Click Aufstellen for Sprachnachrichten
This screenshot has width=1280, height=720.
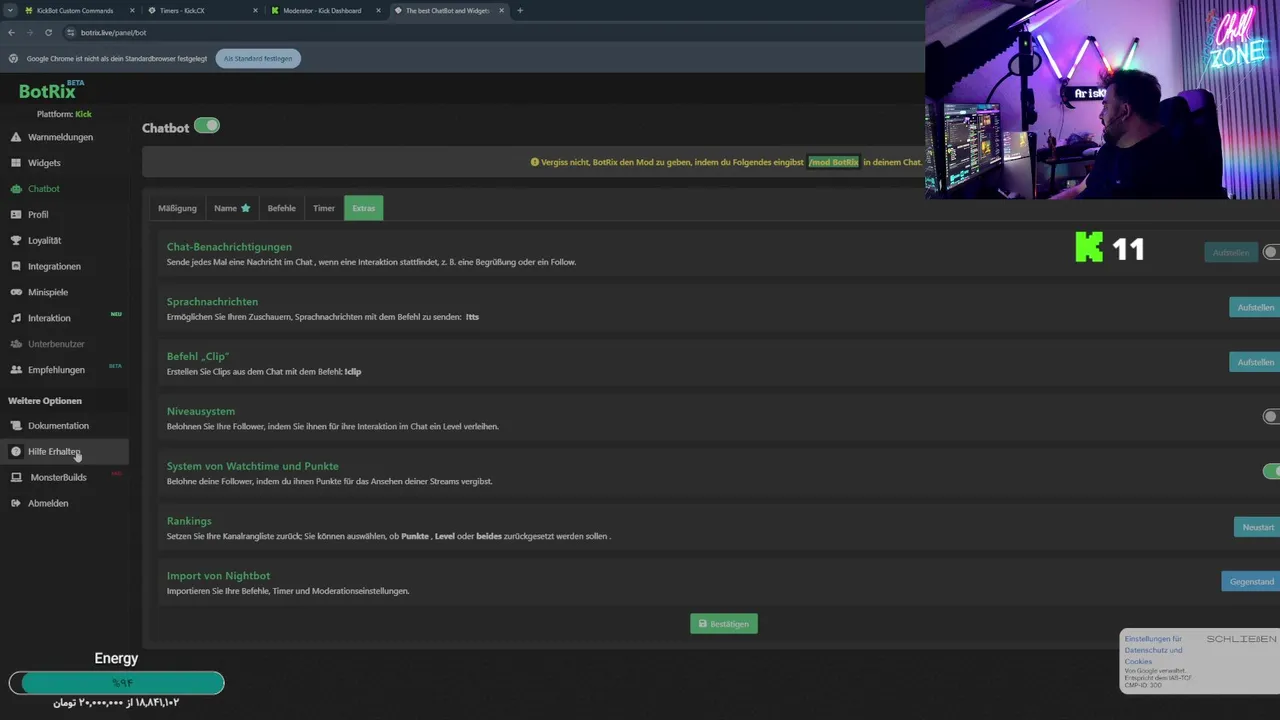[x=1255, y=307]
